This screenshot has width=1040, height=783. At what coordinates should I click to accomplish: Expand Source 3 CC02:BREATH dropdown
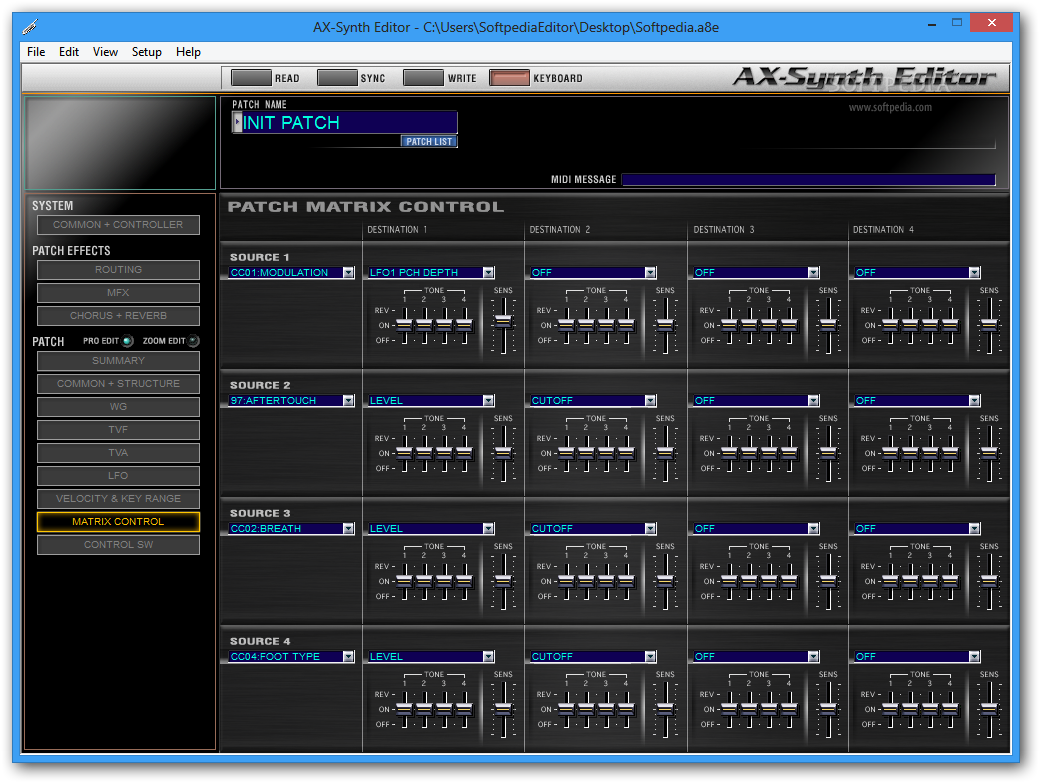tap(348, 528)
